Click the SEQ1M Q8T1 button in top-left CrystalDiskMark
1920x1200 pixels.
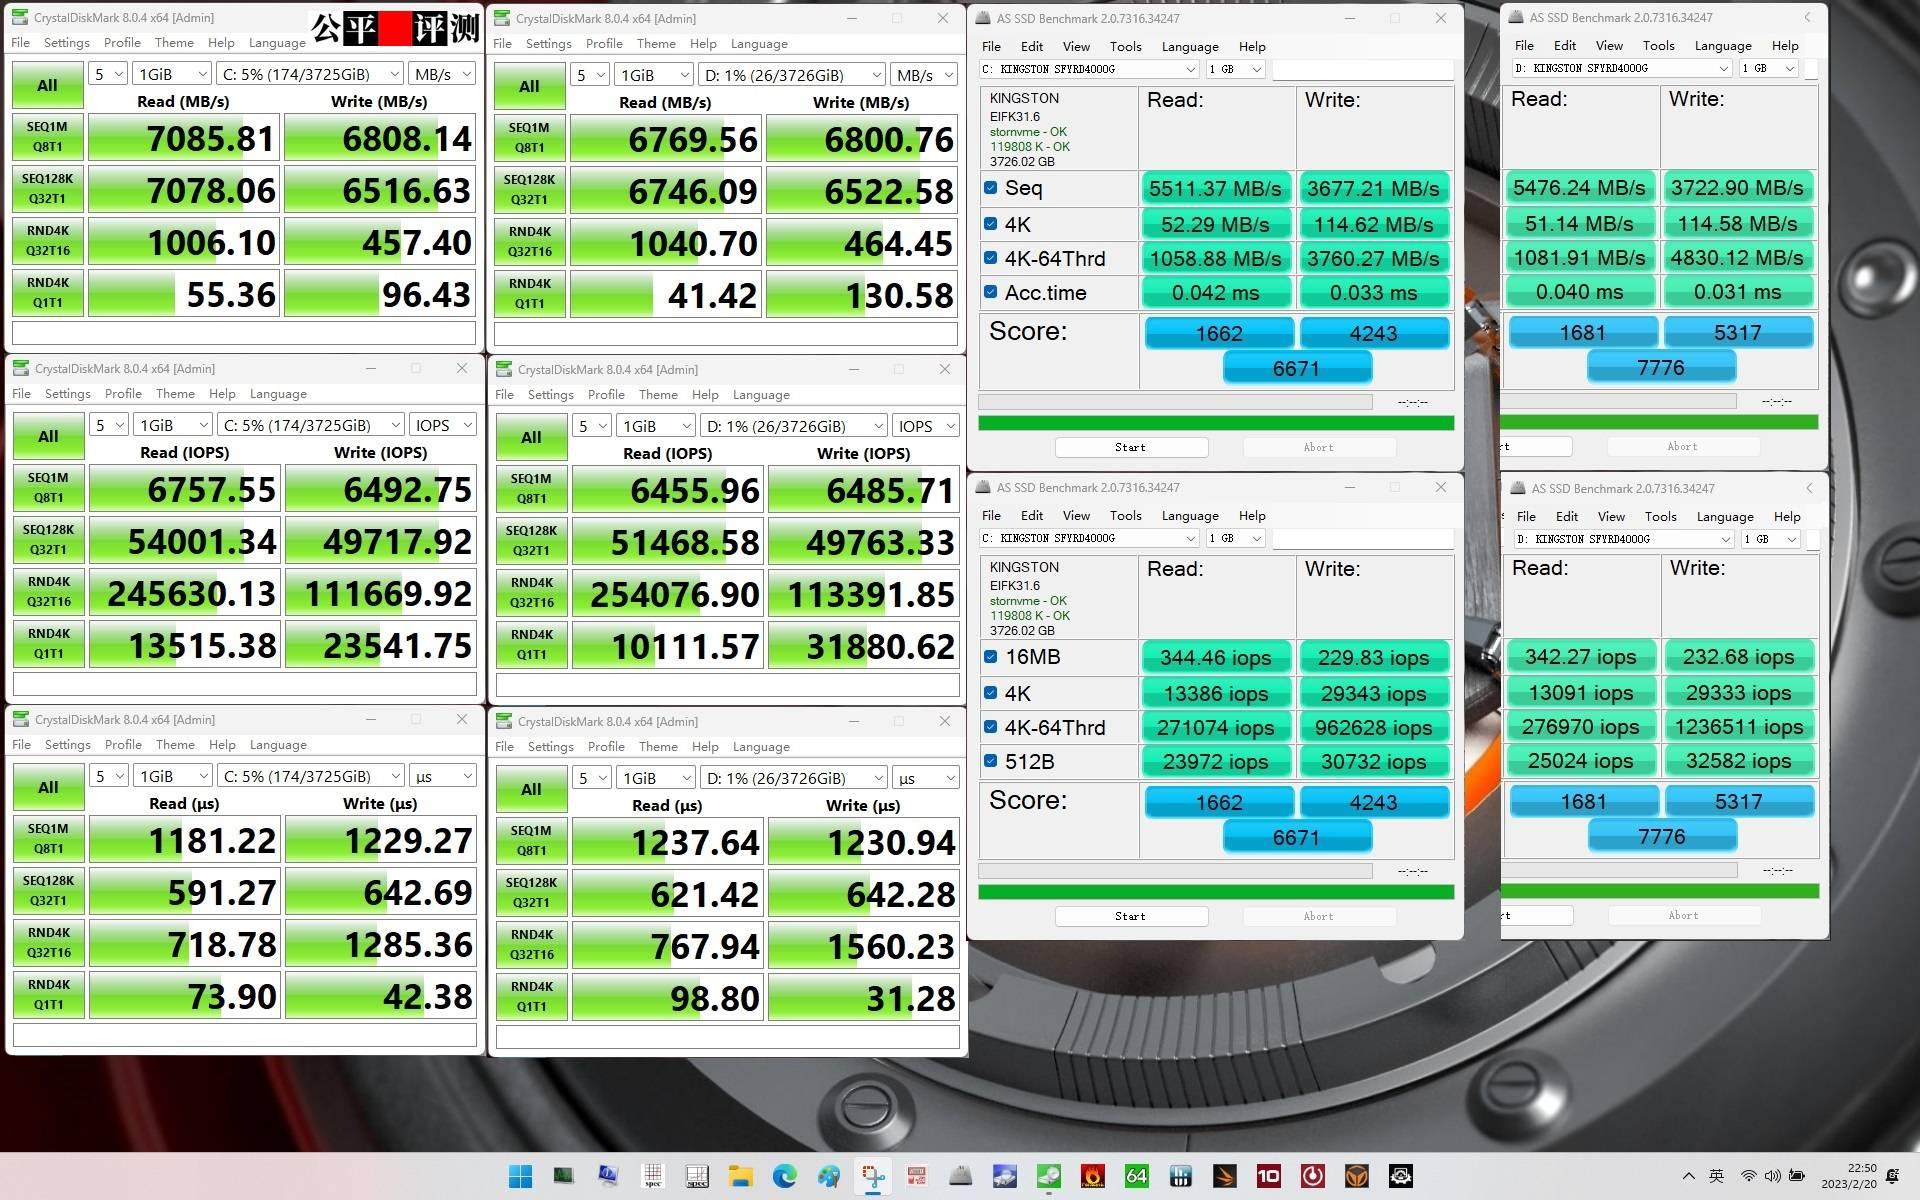click(x=48, y=137)
